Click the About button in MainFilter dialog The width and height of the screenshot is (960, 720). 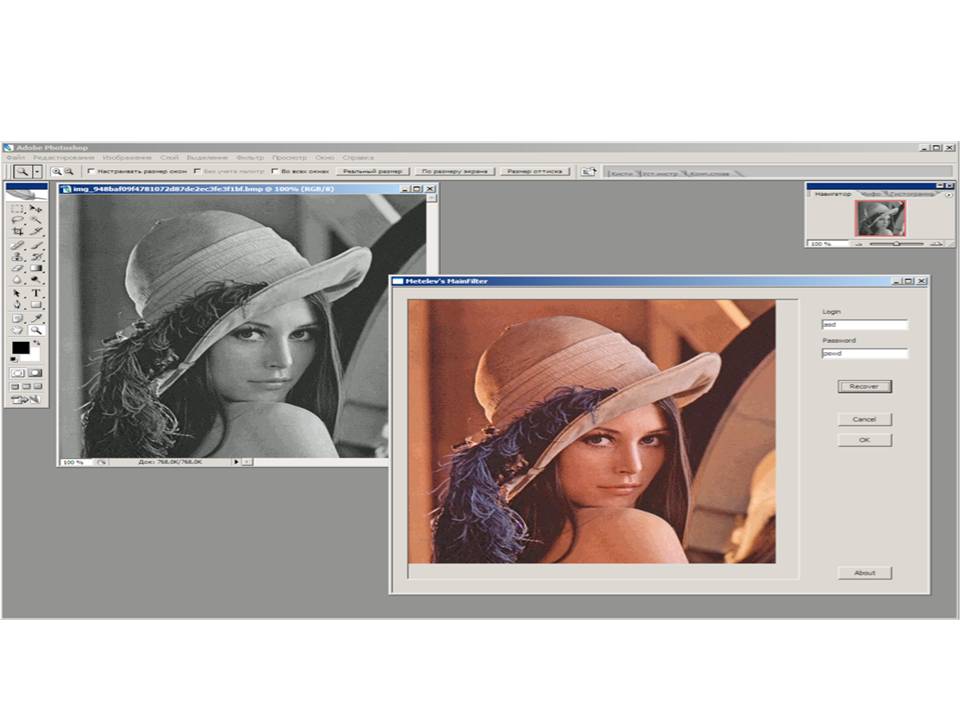(x=864, y=573)
